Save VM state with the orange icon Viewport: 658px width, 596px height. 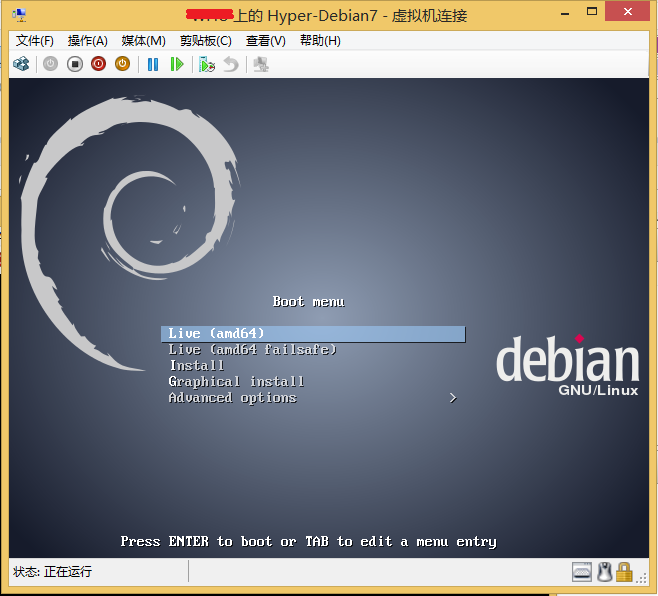(123, 64)
